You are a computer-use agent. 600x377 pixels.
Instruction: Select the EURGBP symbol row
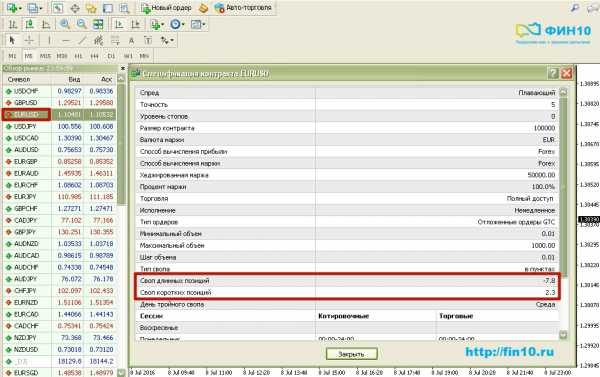[x=59, y=162]
